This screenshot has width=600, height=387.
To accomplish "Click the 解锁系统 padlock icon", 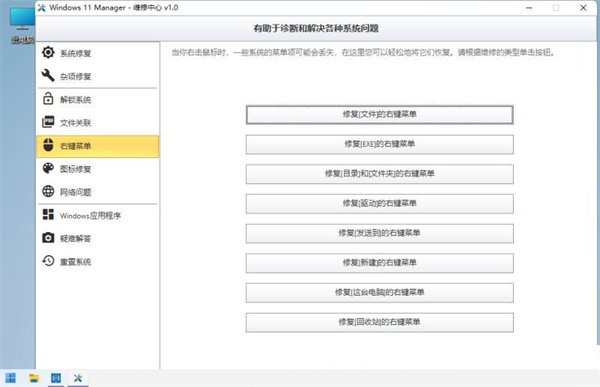I will [48, 99].
